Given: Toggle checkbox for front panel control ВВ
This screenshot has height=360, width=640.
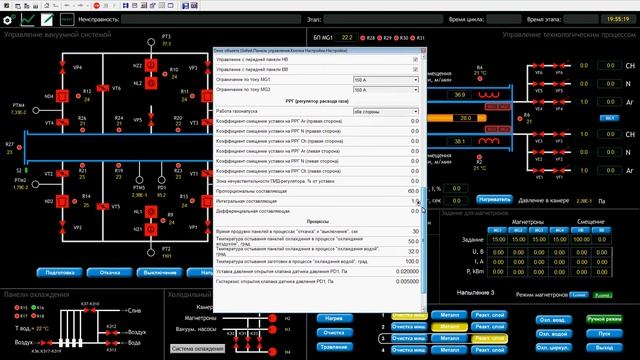Looking at the screenshot, I should click(x=416, y=70).
